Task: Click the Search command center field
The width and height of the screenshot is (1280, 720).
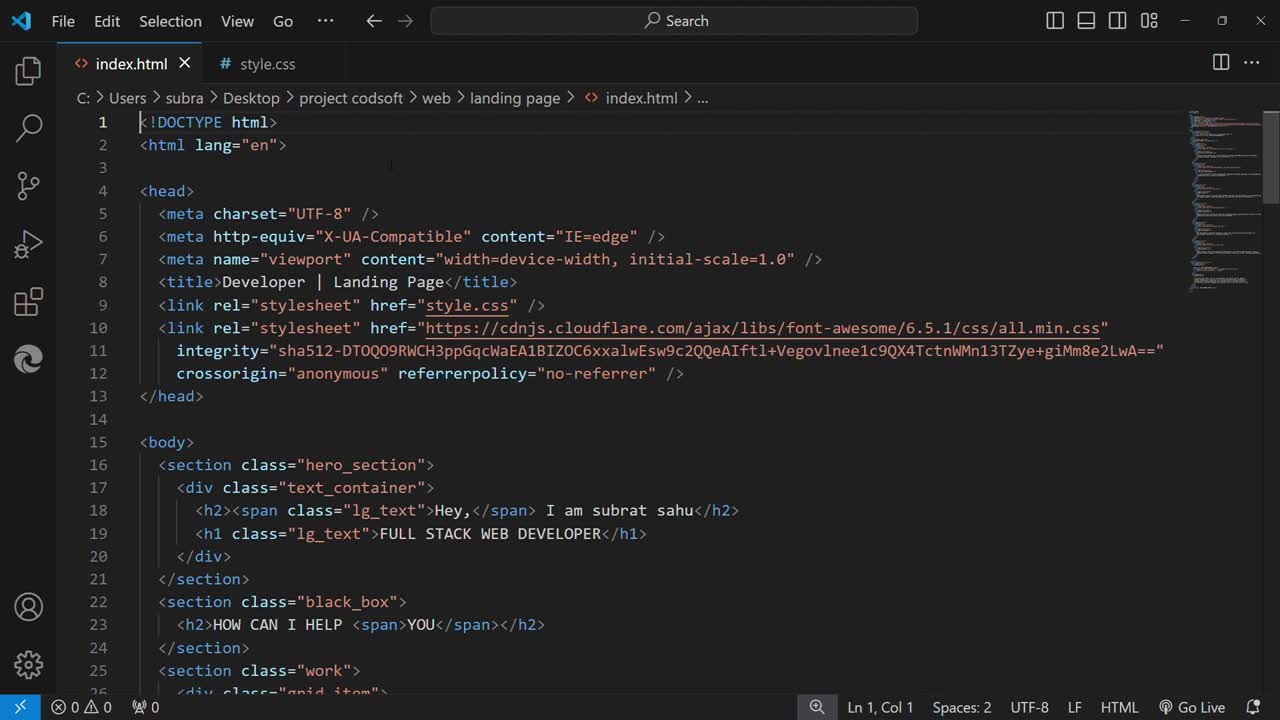Action: [x=674, y=21]
